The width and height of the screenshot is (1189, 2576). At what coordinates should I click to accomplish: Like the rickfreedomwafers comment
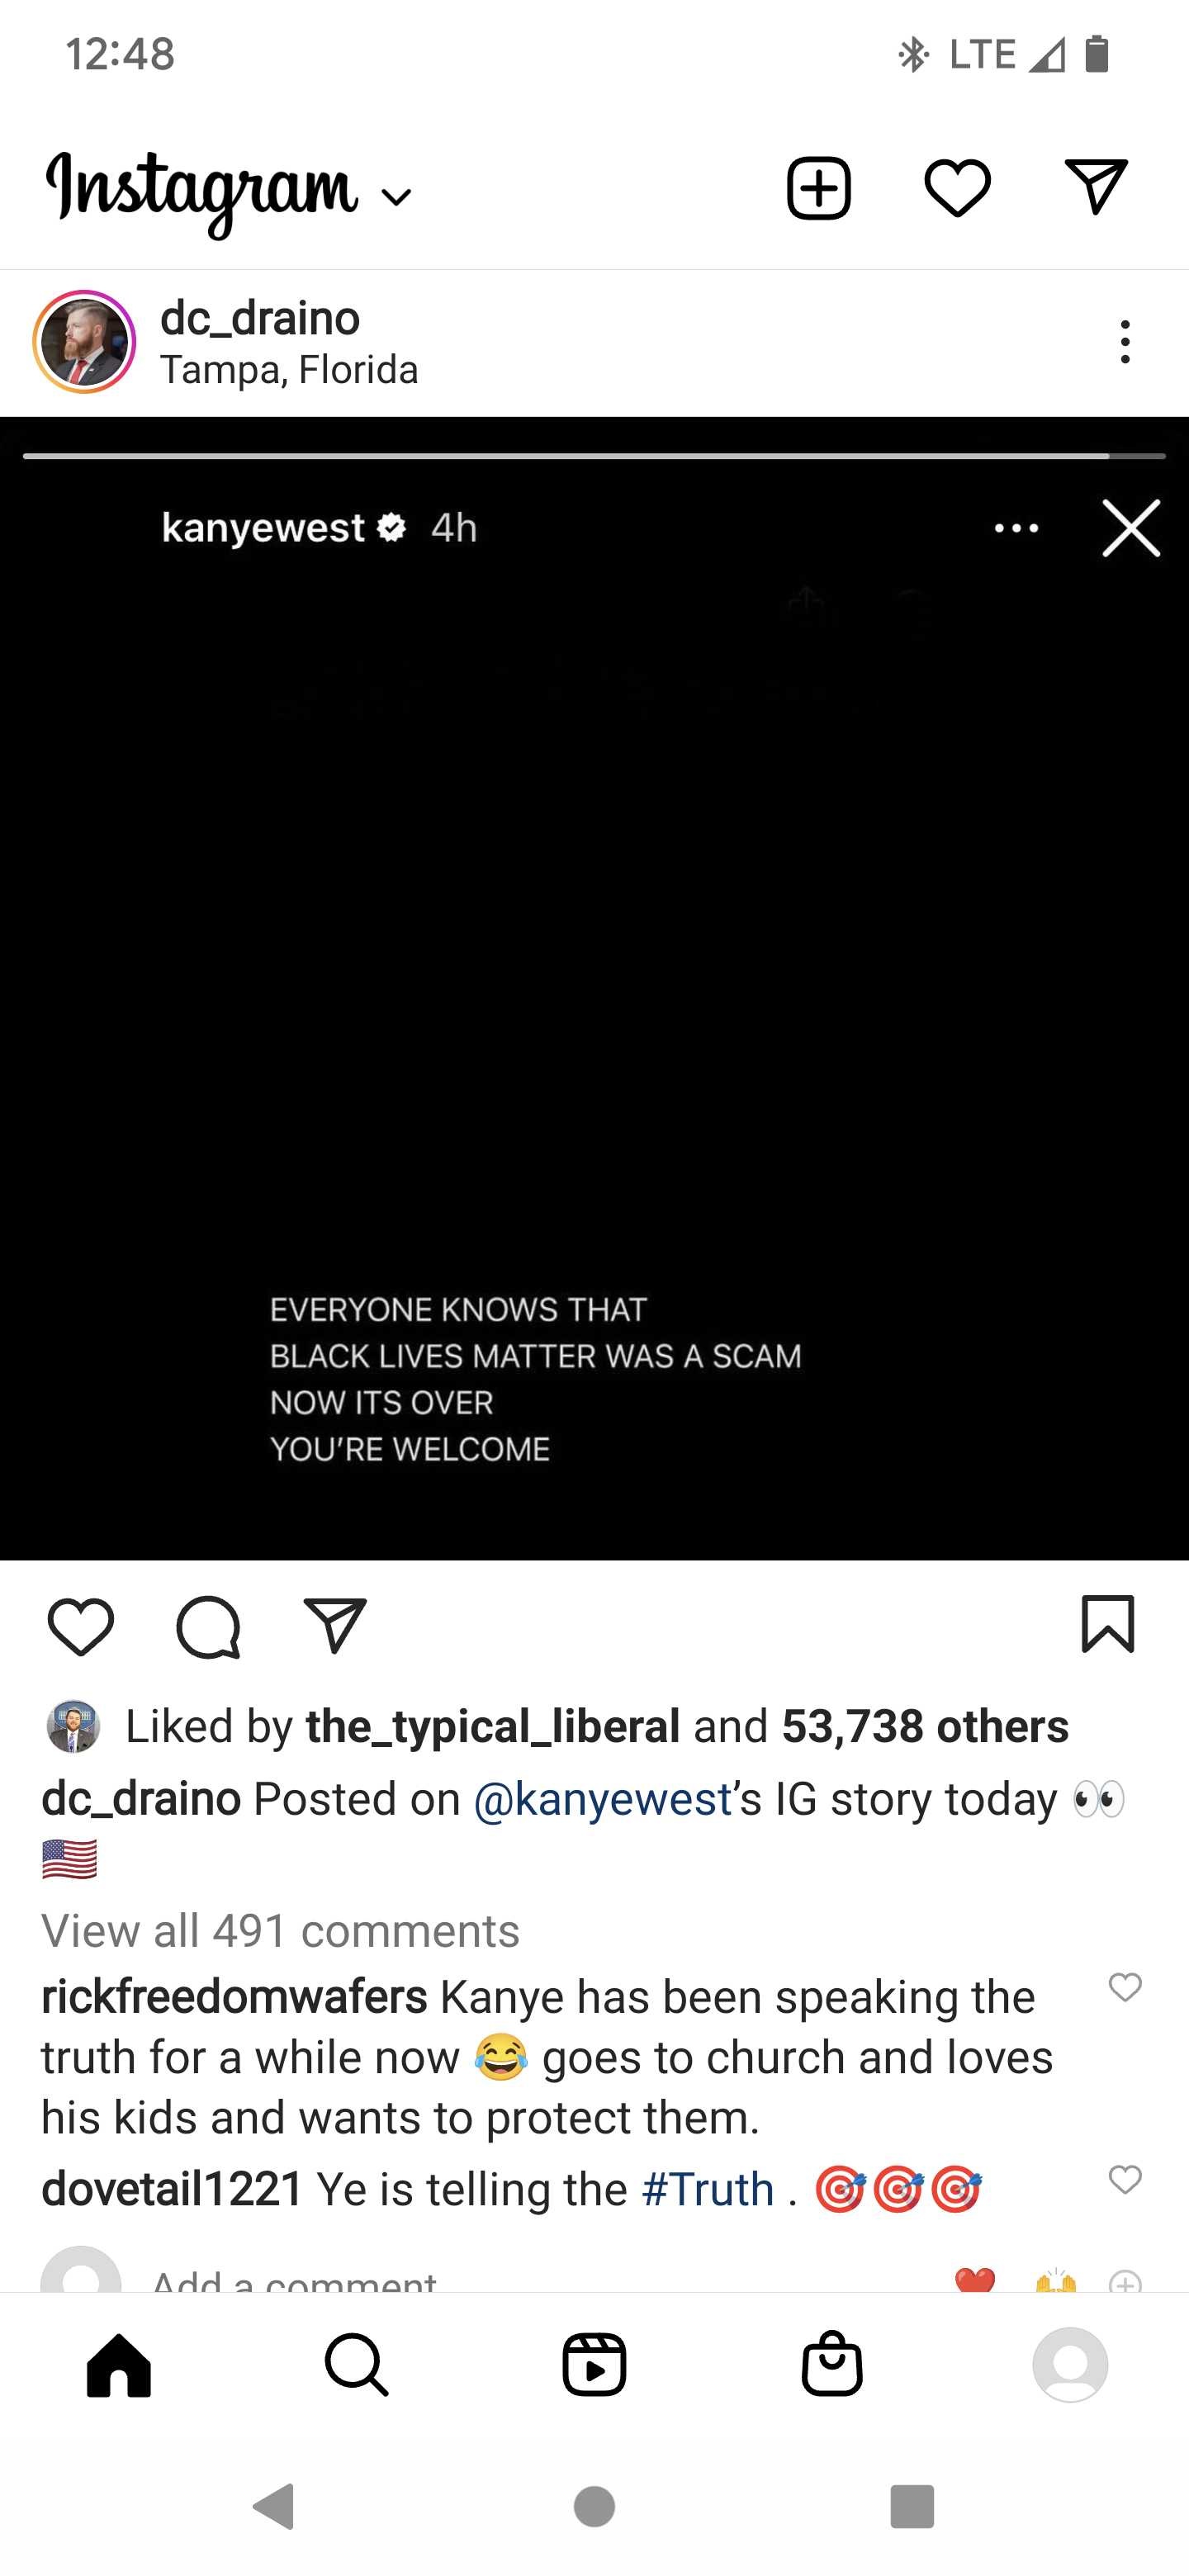[1125, 1987]
